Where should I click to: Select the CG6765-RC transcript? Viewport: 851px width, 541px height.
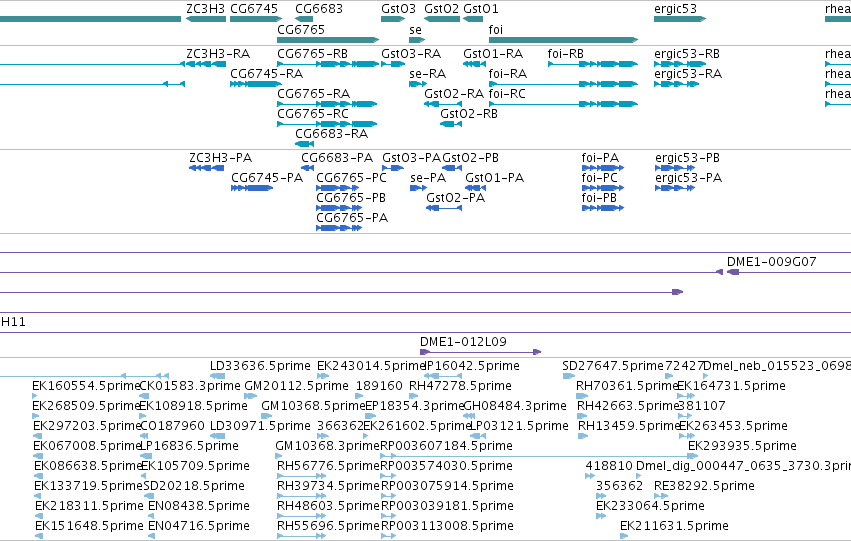(327, 124)
